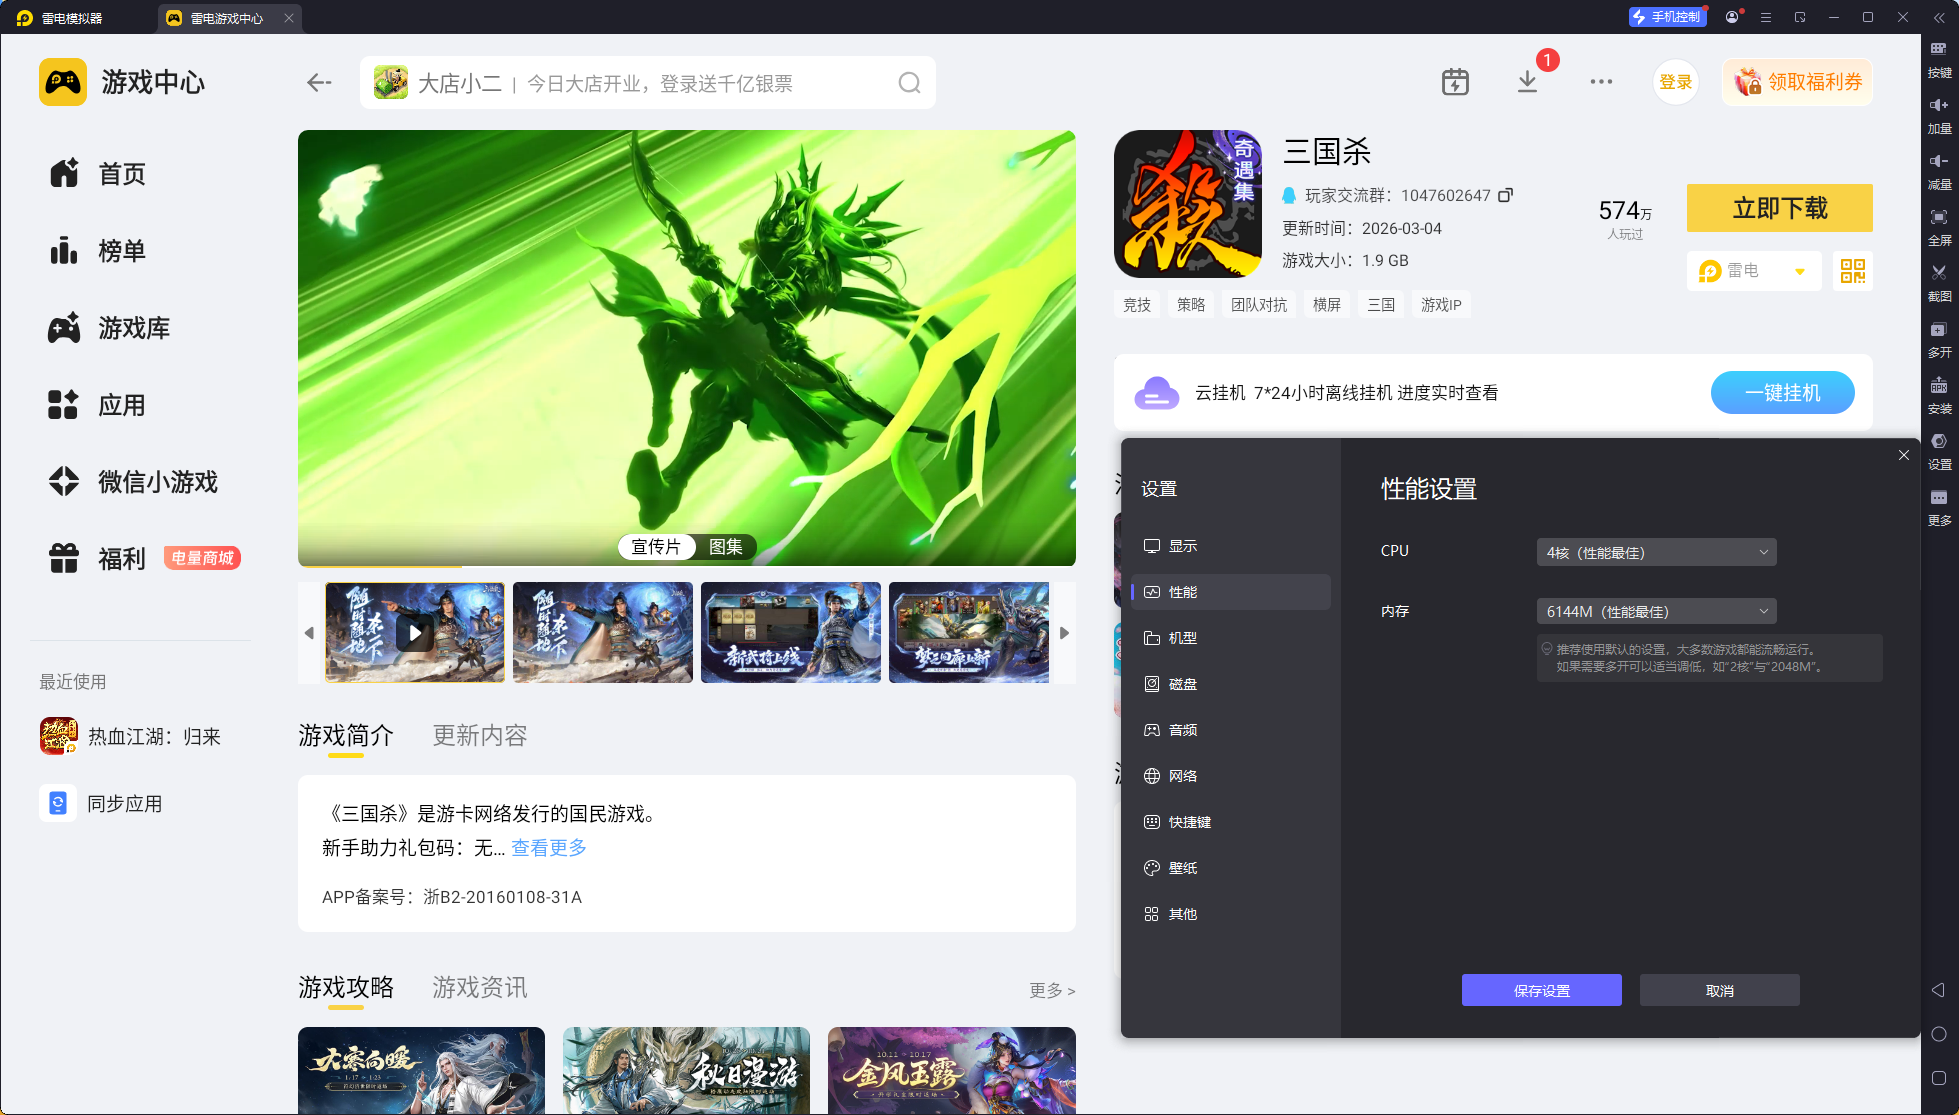Screen dimensions: 1959x1115
Task: Click the download manager icon
Action: [x=1527, y=82]
